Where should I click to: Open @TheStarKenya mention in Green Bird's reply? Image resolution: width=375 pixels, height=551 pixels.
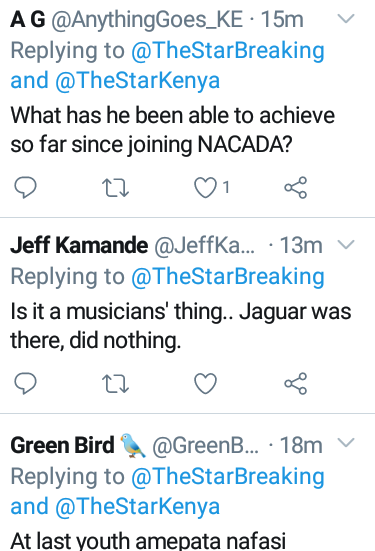pos(137,506)
